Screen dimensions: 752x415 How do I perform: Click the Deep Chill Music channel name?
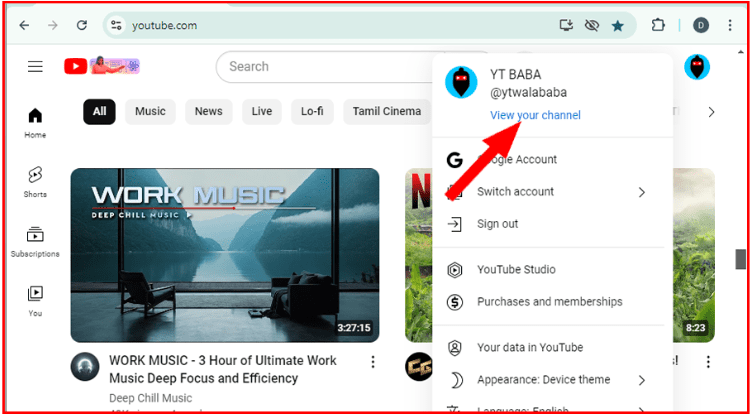(151, 398)
